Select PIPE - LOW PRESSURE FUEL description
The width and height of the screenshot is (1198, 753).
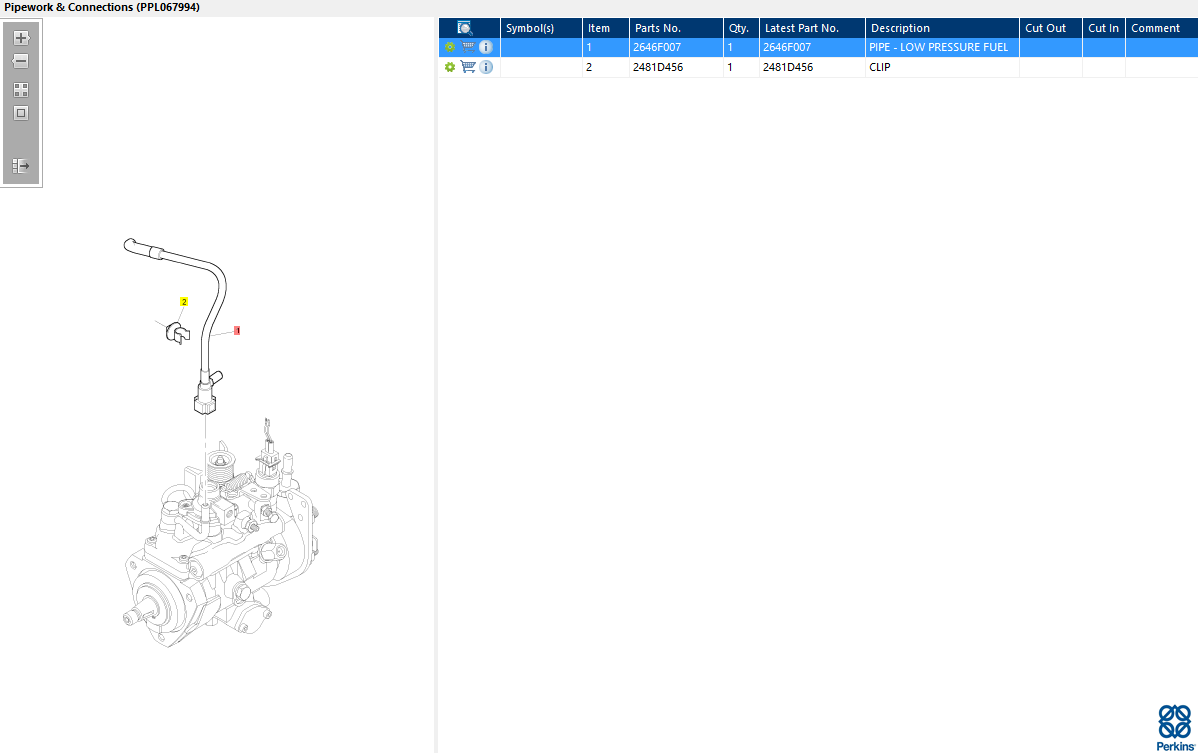(x=942, y=47)
